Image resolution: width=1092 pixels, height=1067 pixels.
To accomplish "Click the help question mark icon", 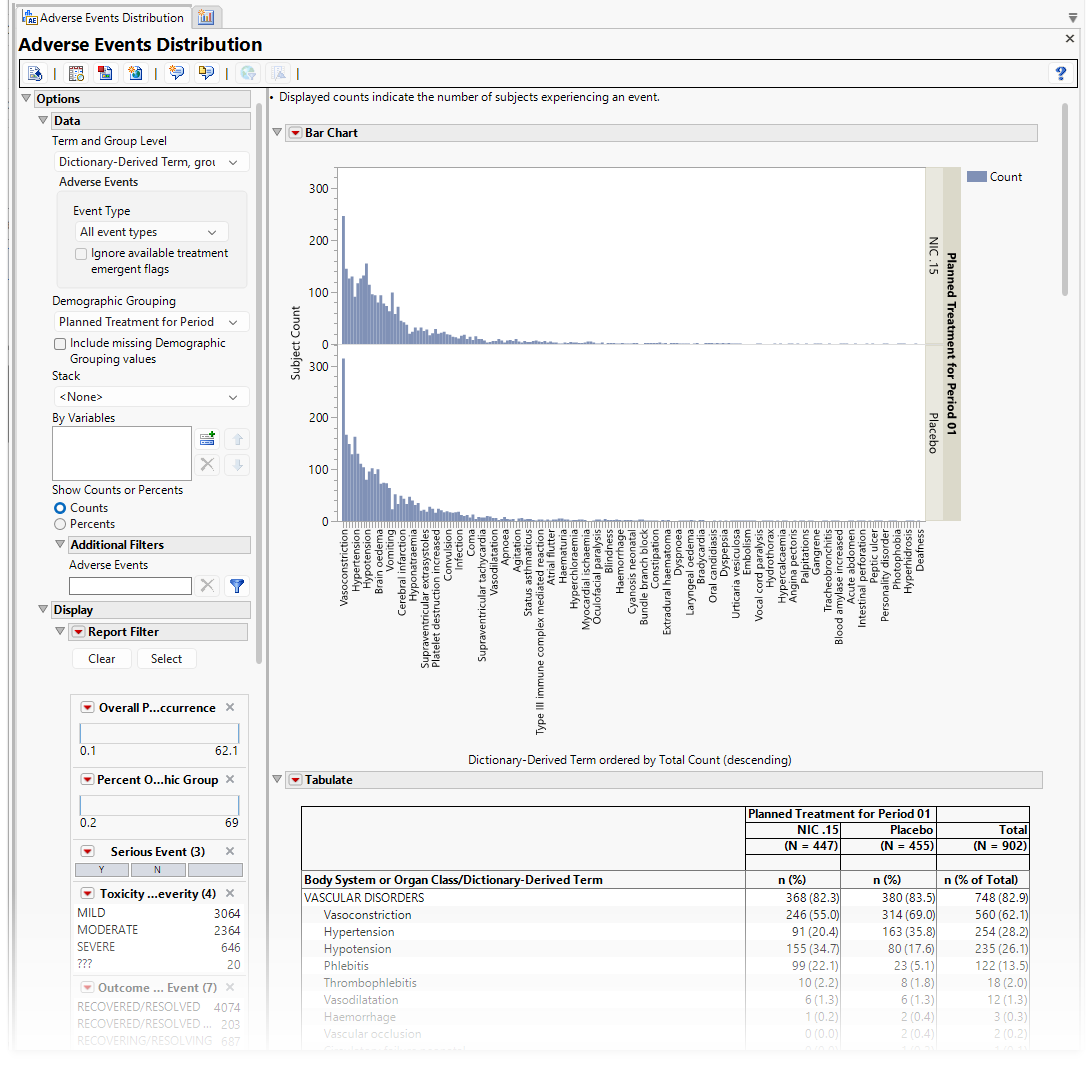I will [x=1061, y=73].
